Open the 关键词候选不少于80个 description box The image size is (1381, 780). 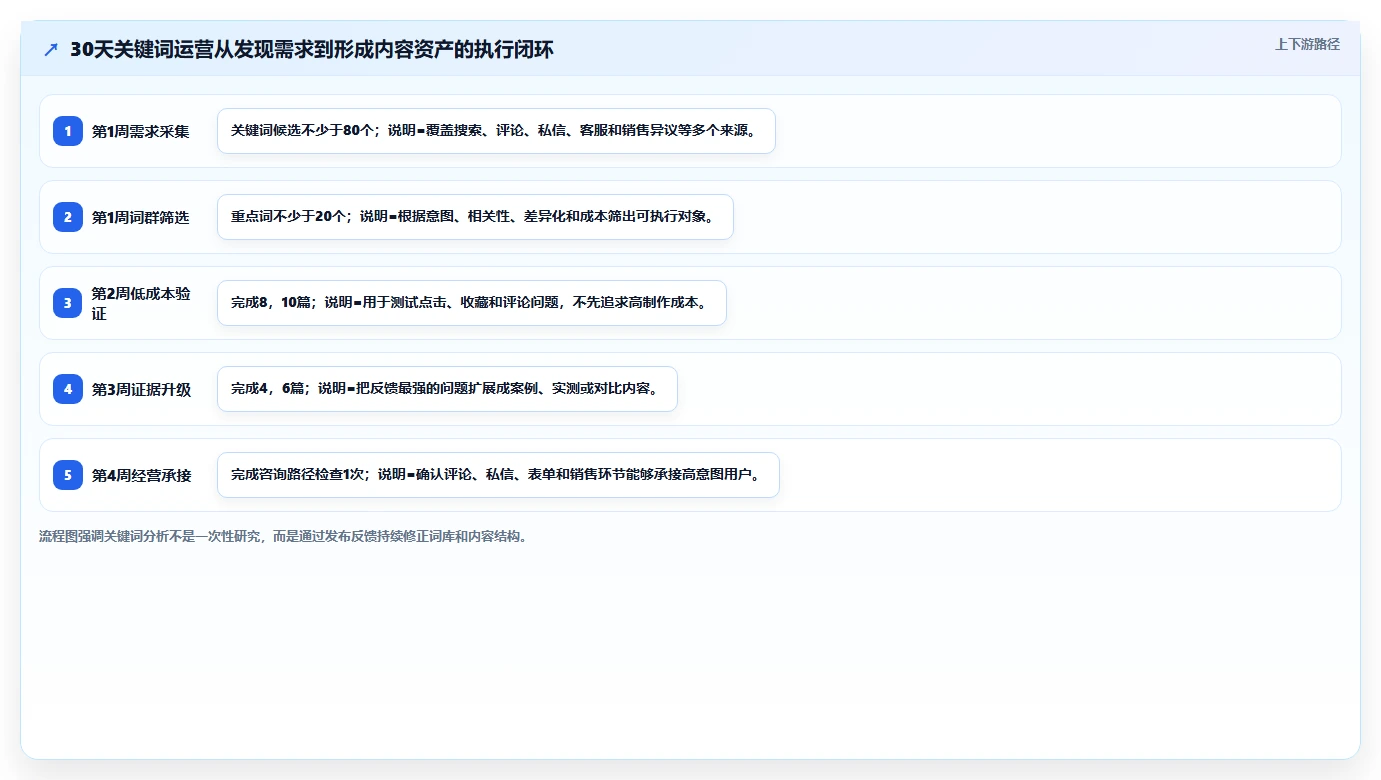pos(496,131)
